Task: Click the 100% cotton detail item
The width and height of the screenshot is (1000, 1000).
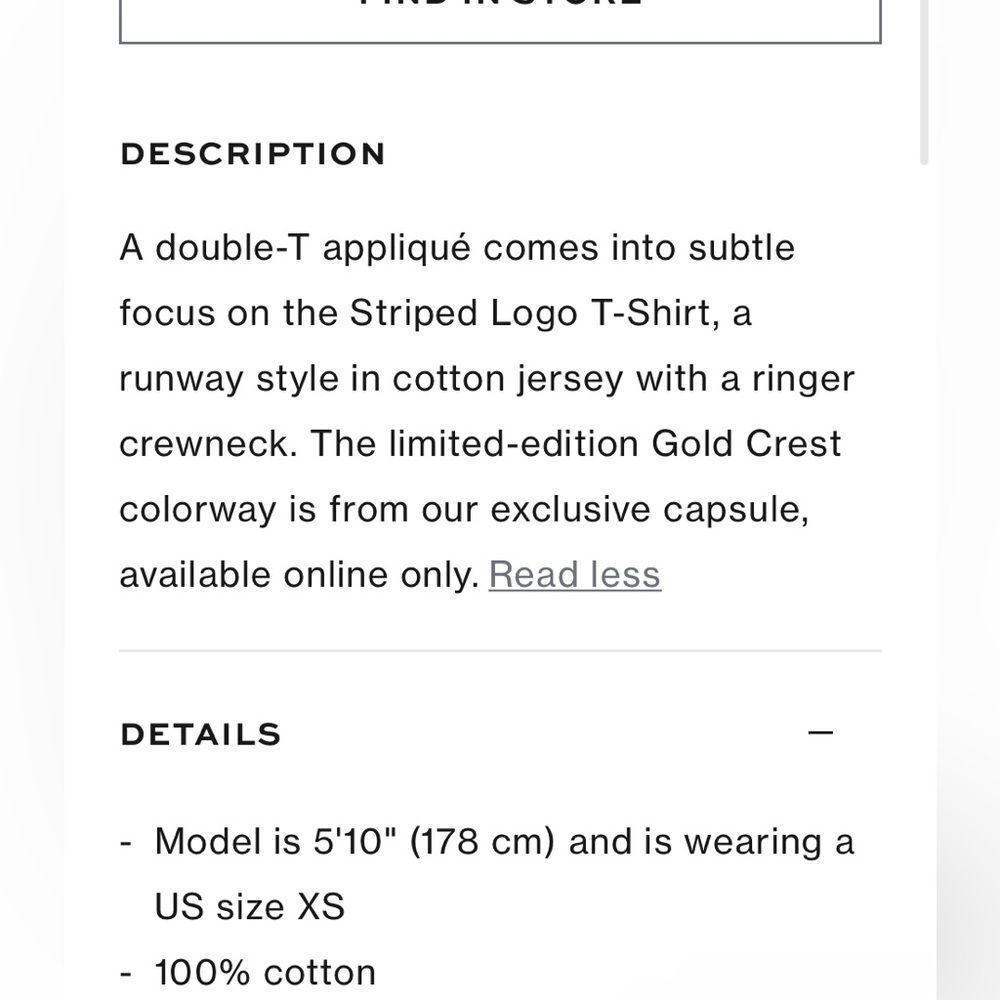Action: pyautogui.click(x=265, y=973)
